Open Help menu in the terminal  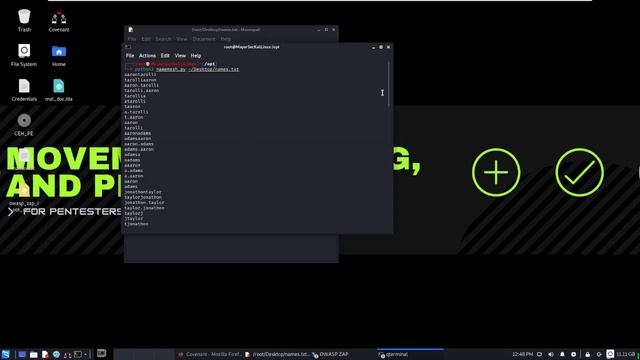click(196, 56)
